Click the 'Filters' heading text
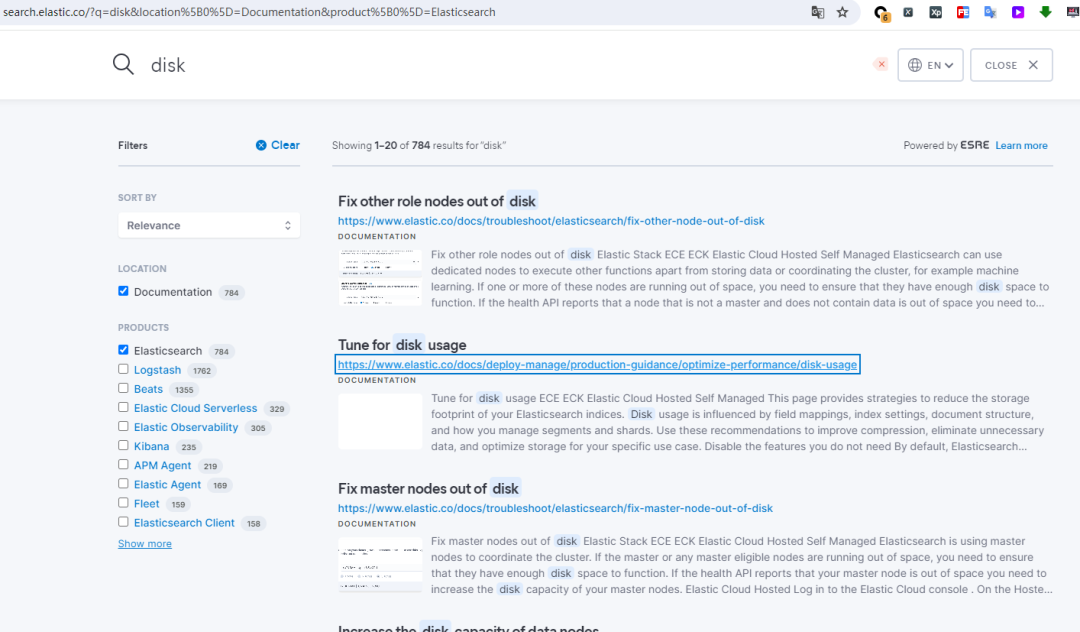 coord(133,145)
